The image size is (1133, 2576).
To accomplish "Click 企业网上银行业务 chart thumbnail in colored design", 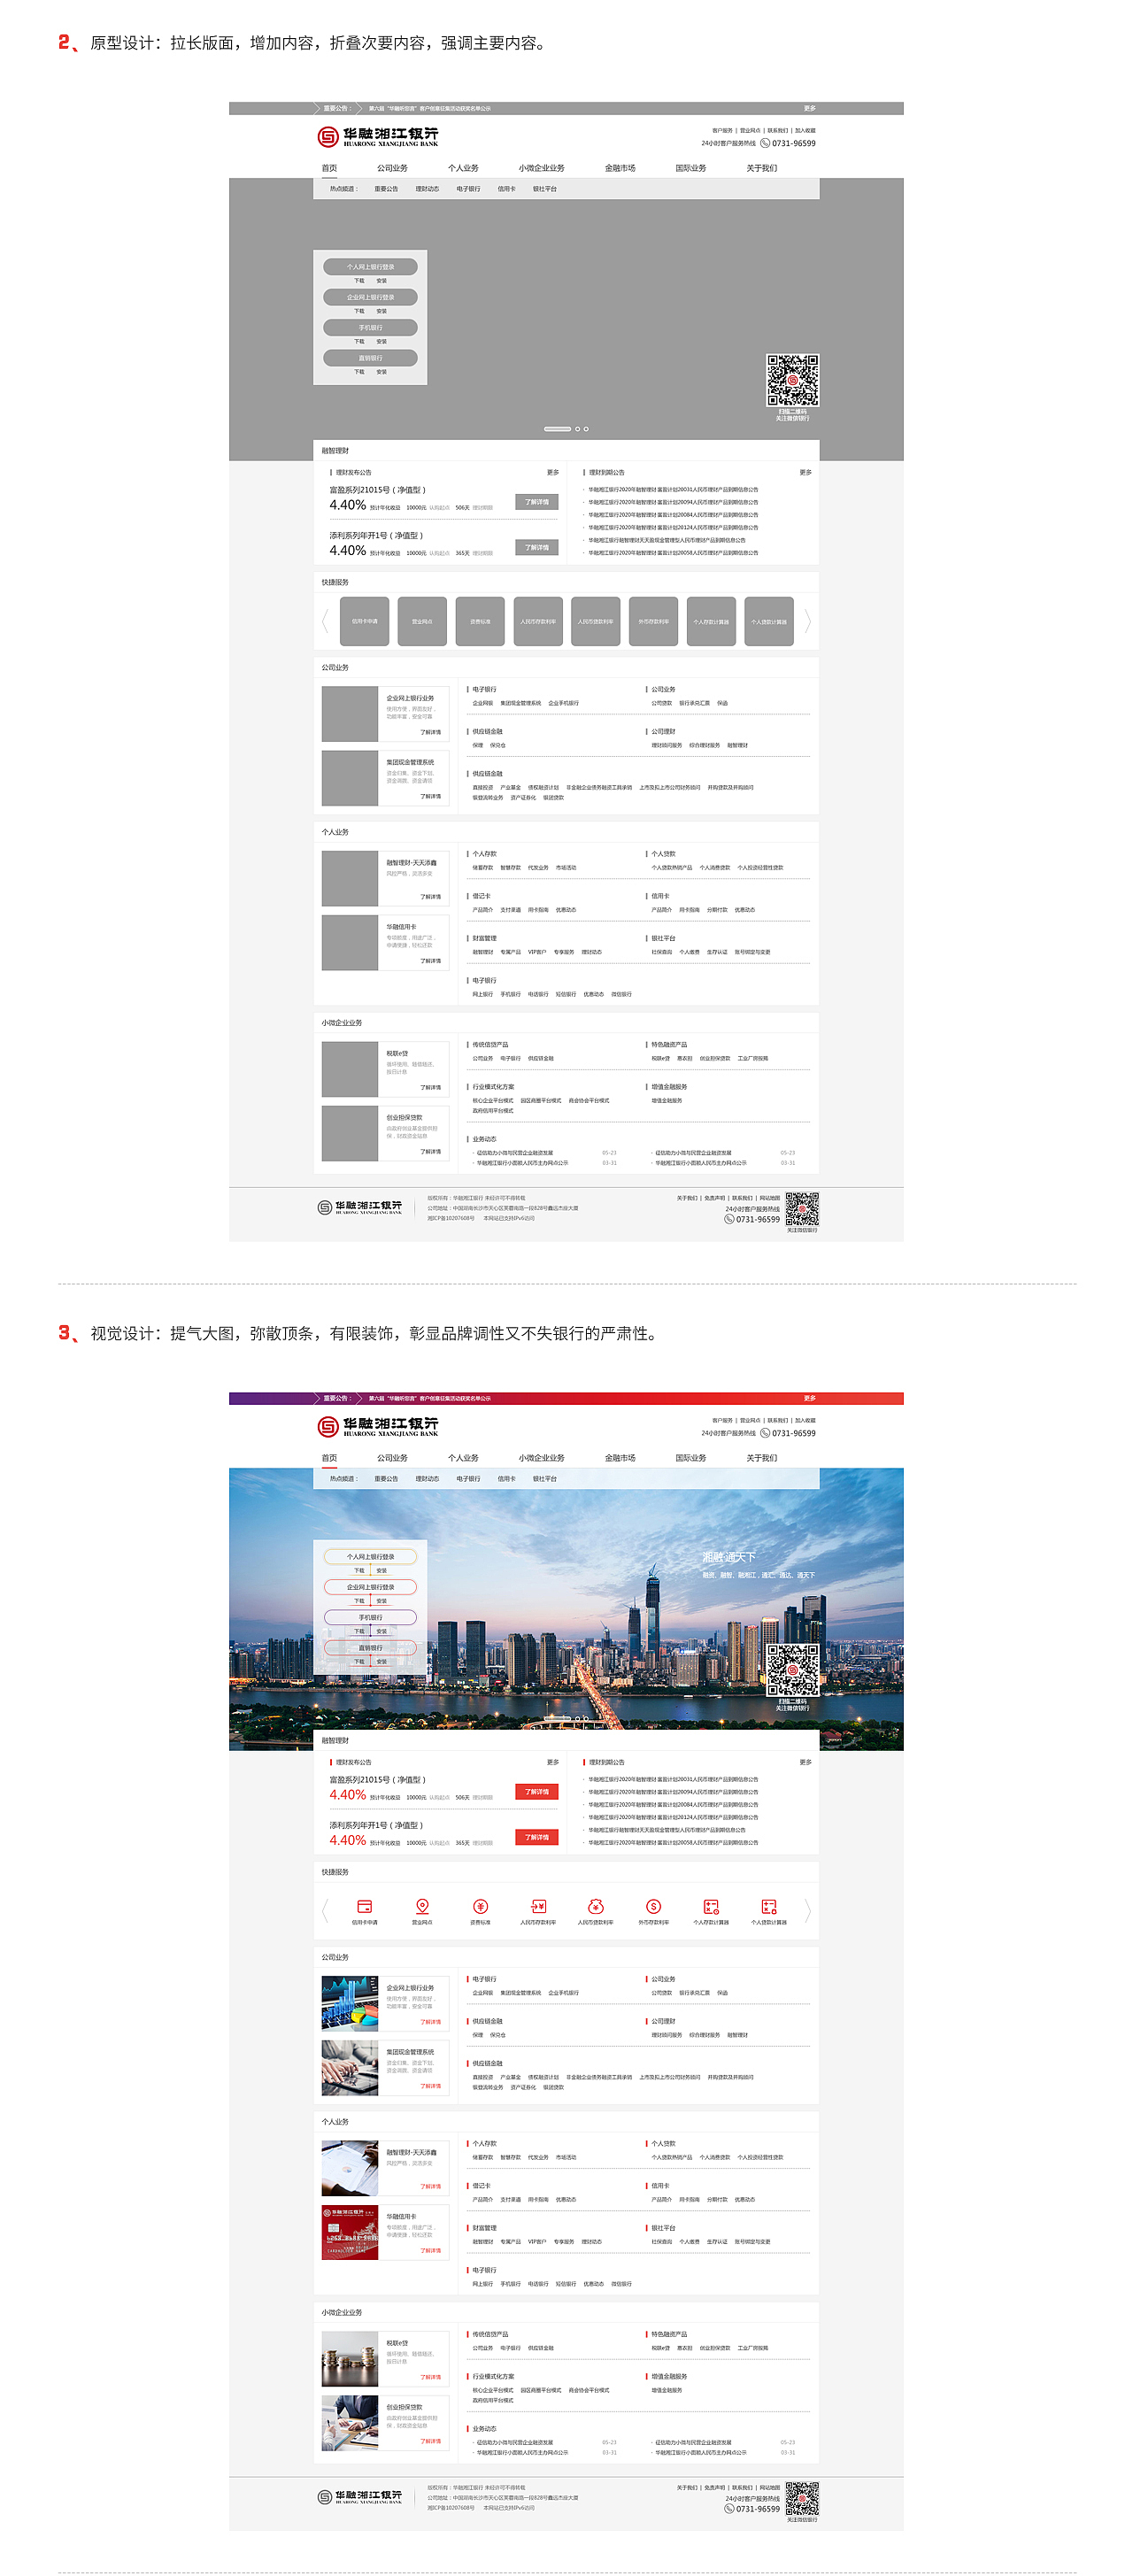I will pos(350,2004).
